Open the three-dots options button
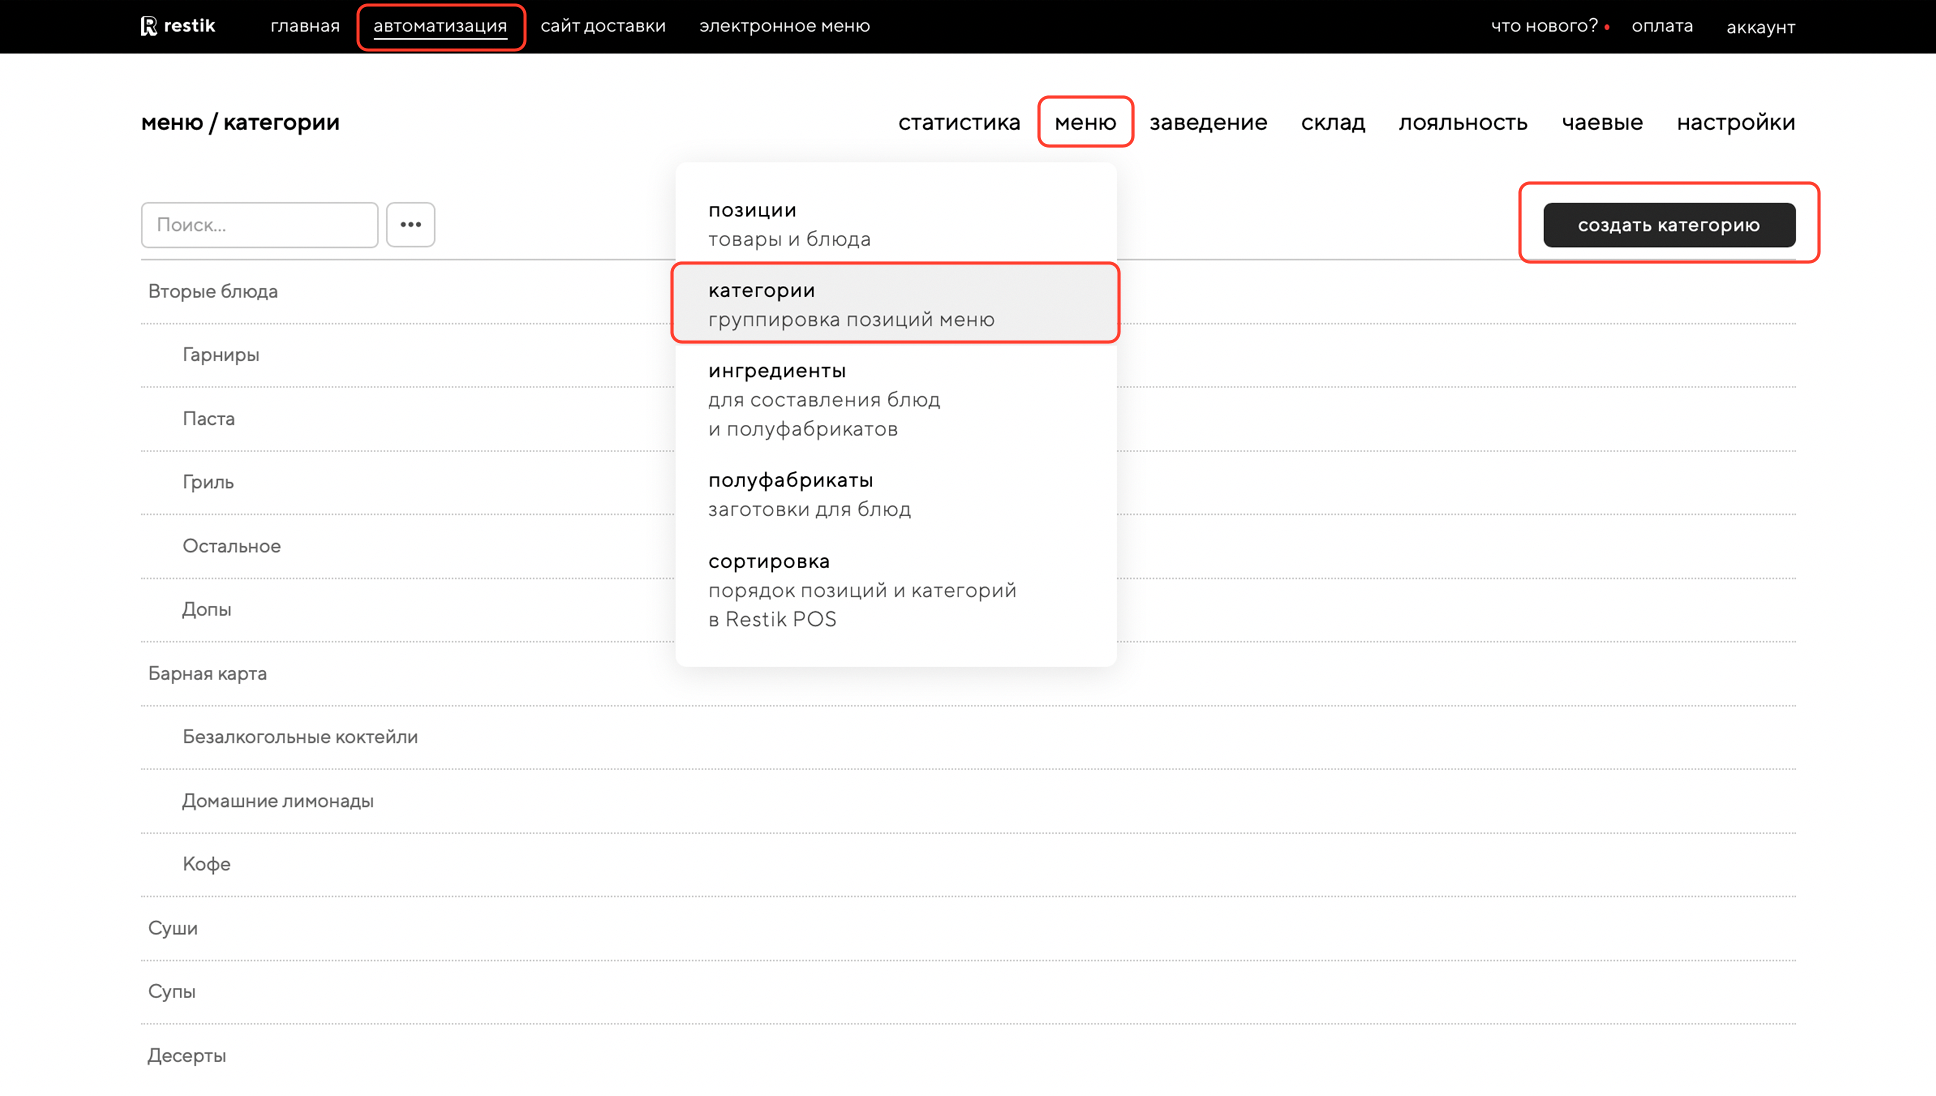 tap(410, 224)
